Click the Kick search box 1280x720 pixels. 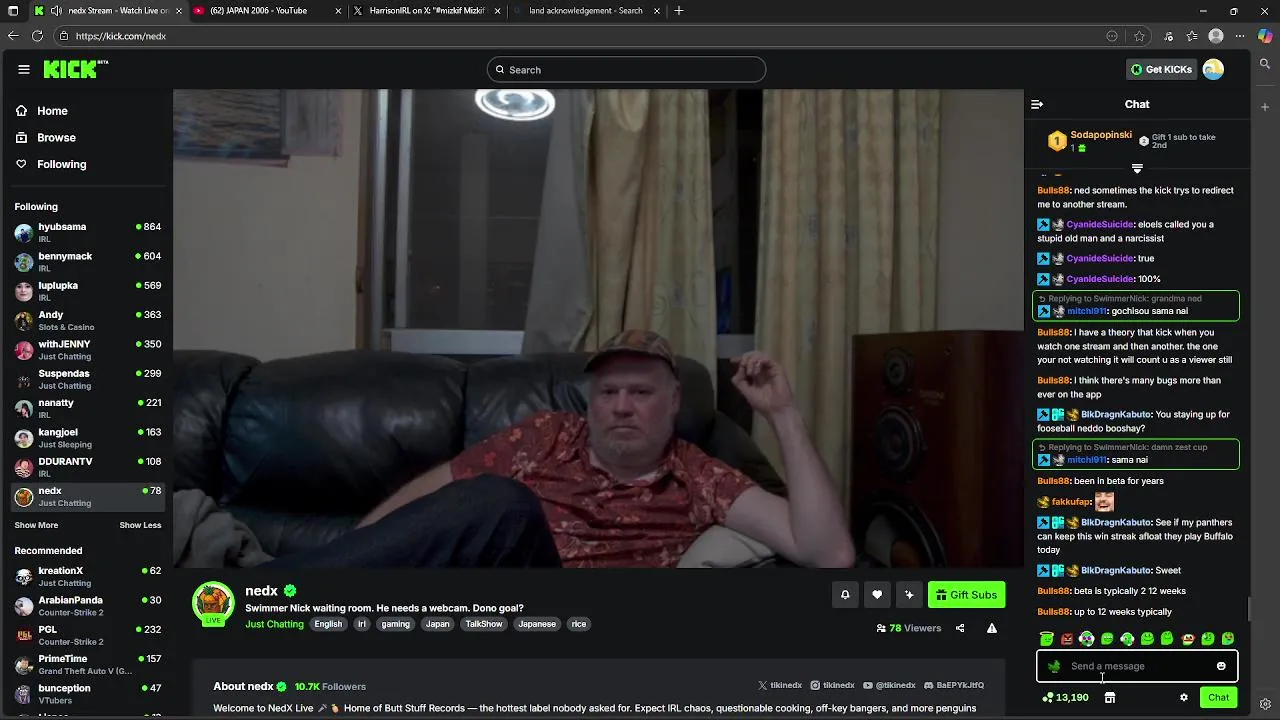pyautogui.click(x=627, y=70)
